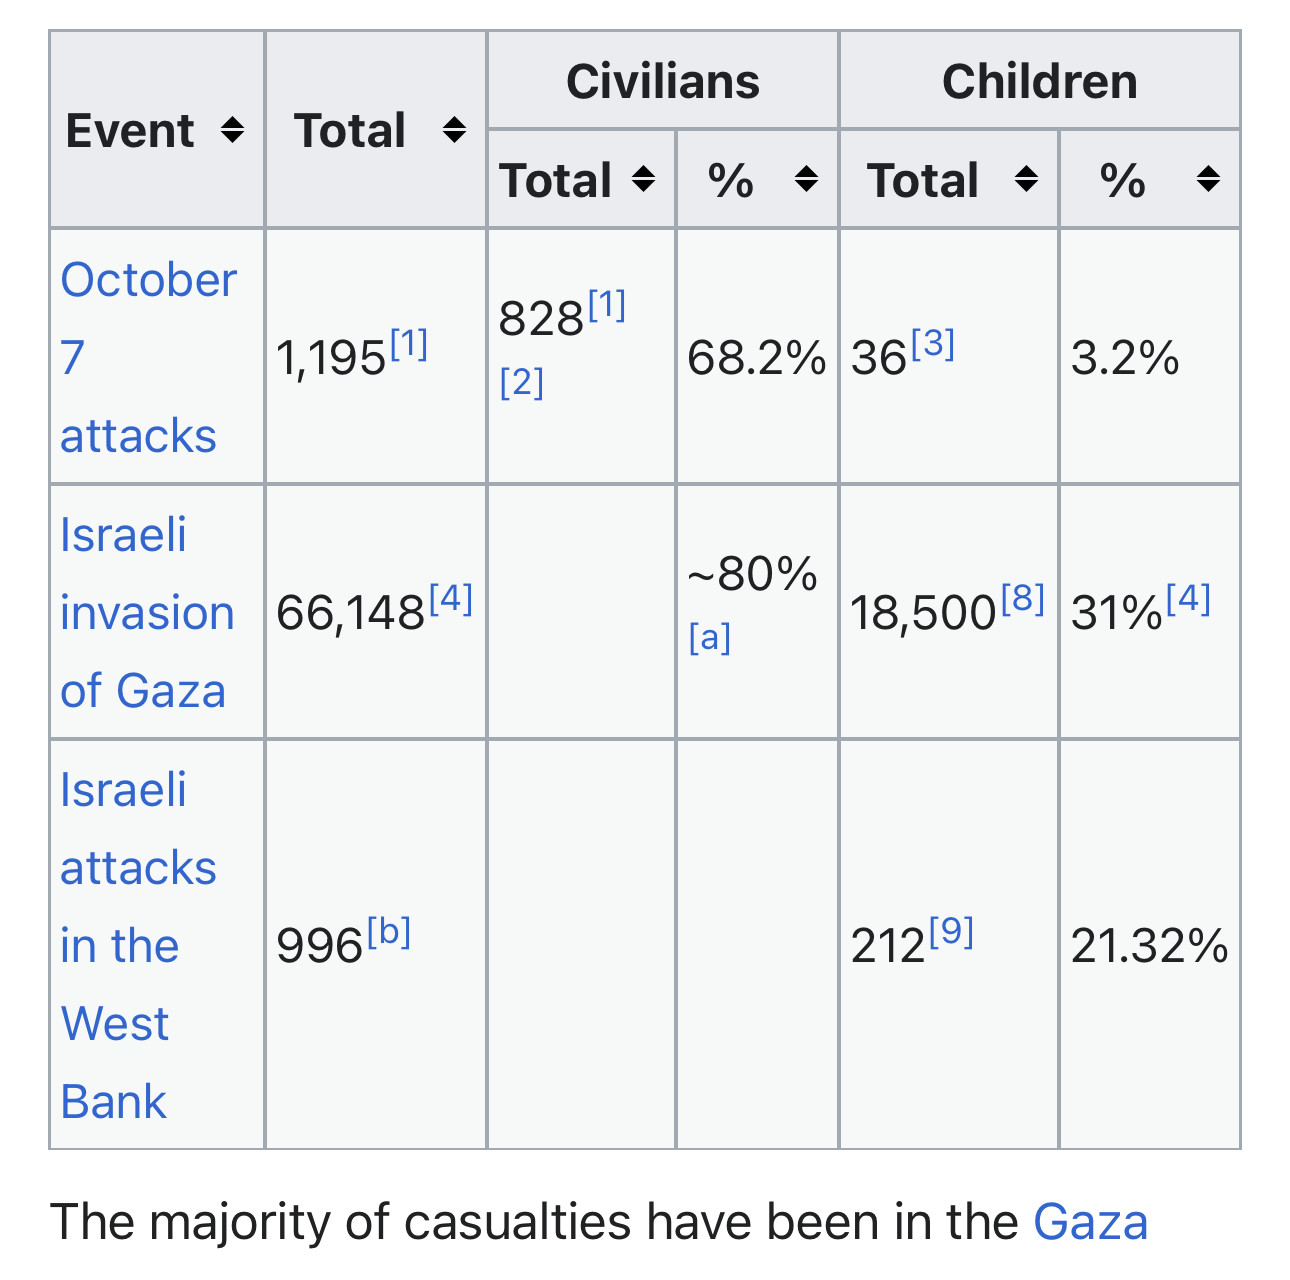This screenshot has width=1290, height=1280.
Task: Open footnote [b] next to 996
Action: pos(389,932)
